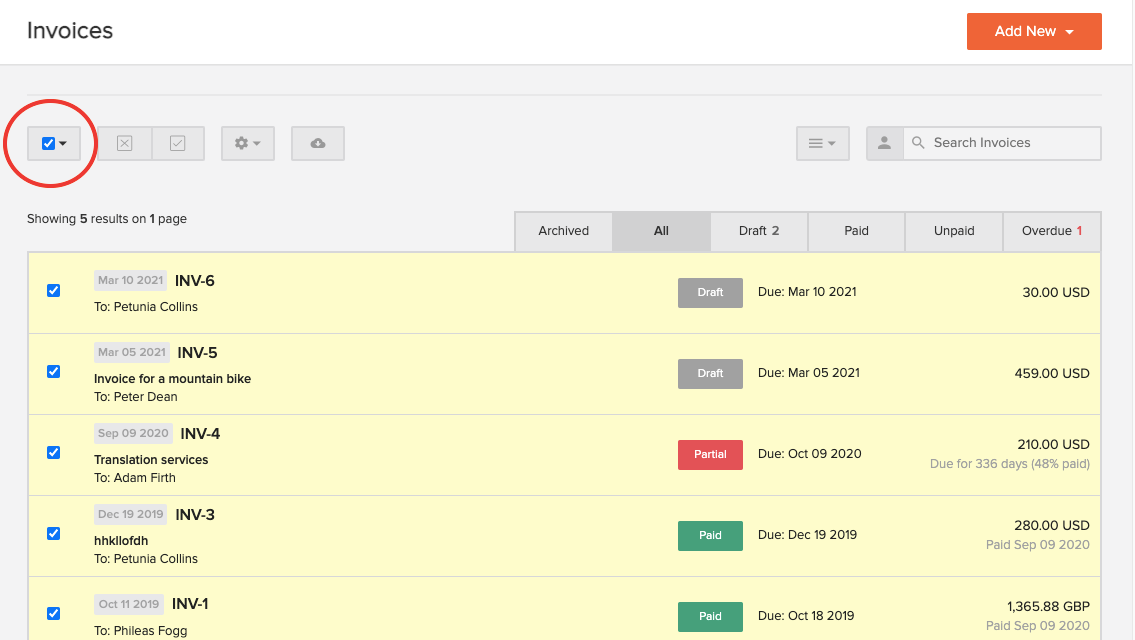This screenshot has width=1135, height=640.
Task: Click the checkmark-box toolbar icon
Action: pyautogui.click(x=178, y=143)
